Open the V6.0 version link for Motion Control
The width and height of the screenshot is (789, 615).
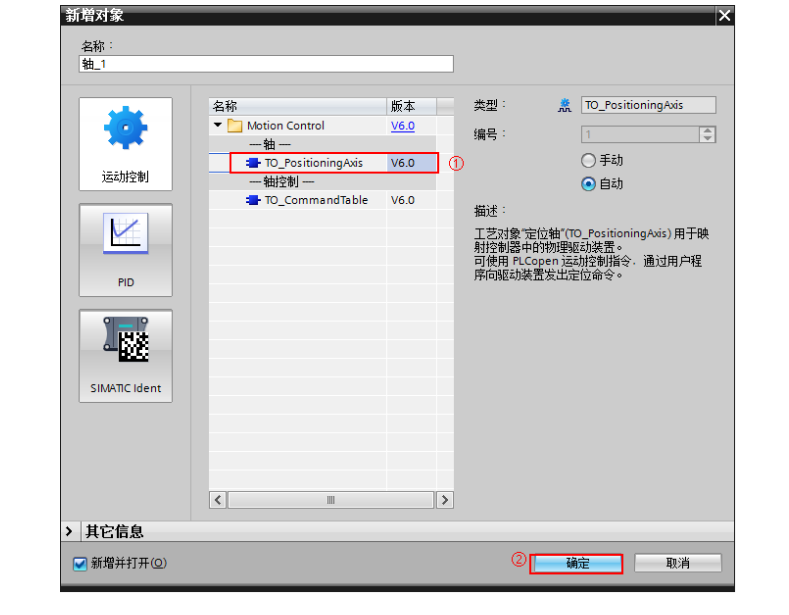(402, 126)
